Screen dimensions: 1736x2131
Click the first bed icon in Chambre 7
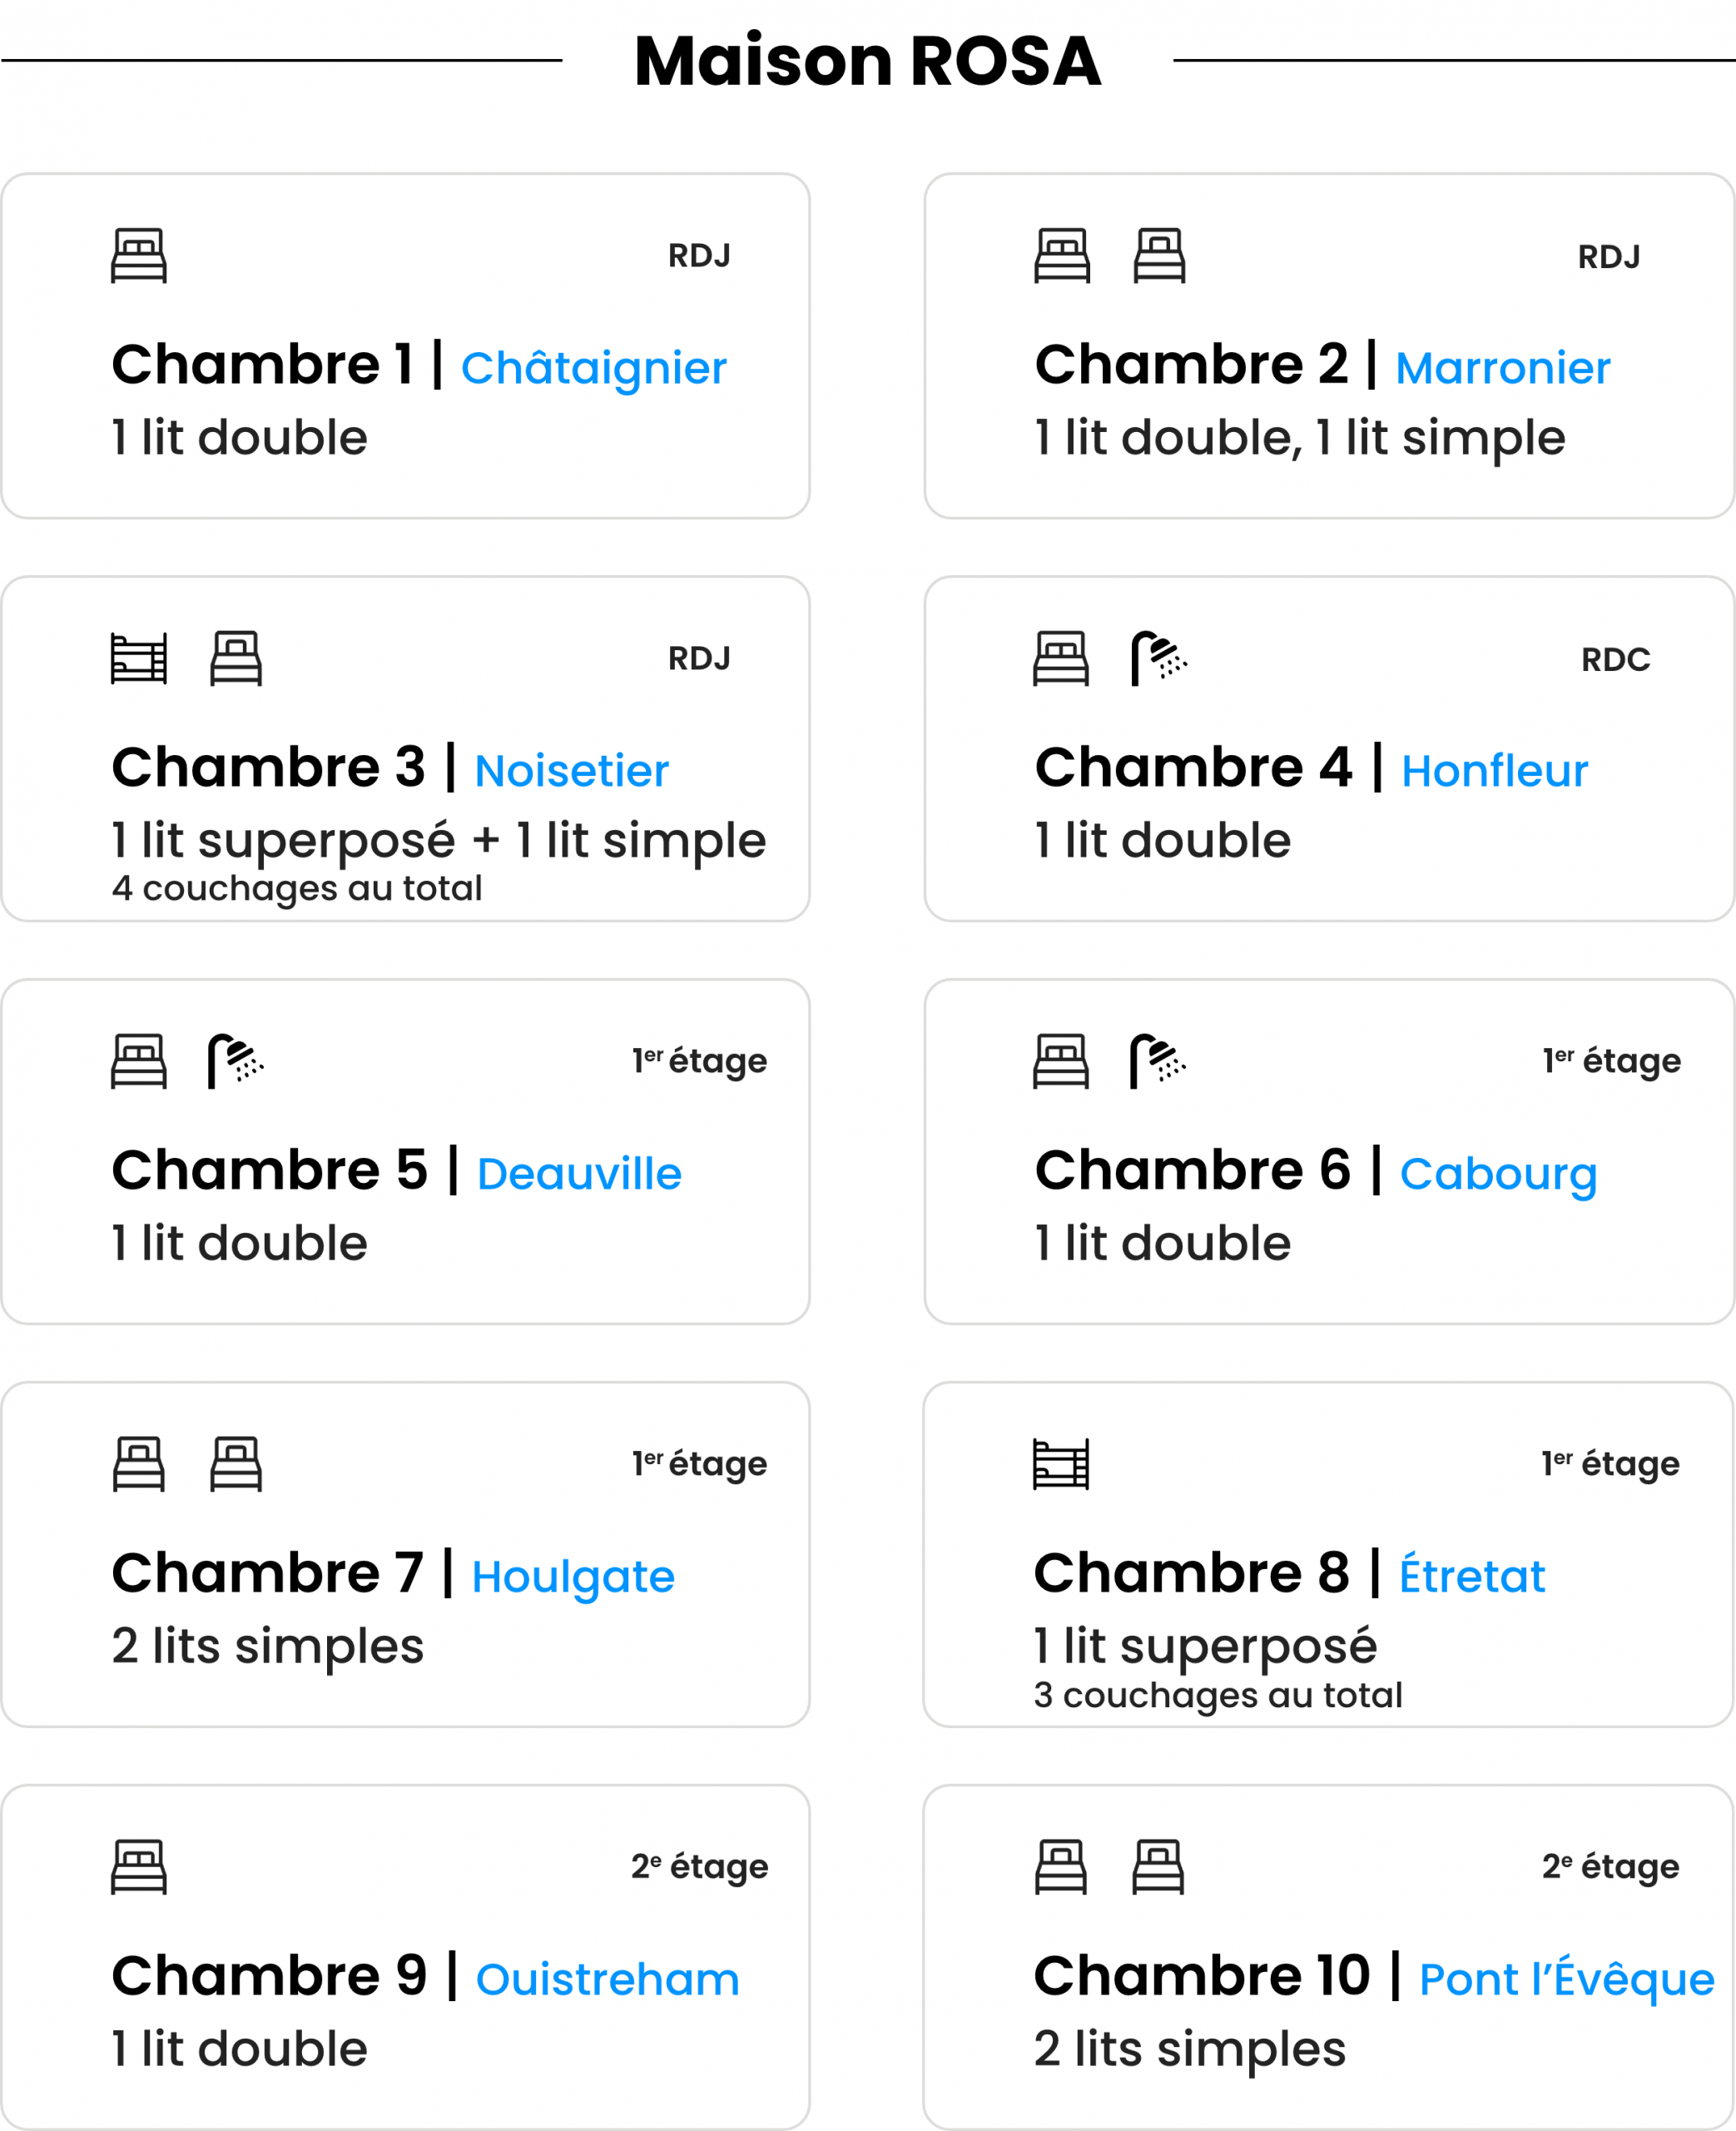(x=138, y=1464)
